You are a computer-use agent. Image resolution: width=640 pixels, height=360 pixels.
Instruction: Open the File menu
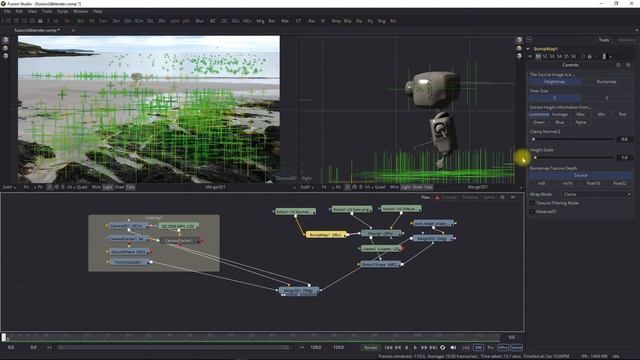[x=7, y=11]
